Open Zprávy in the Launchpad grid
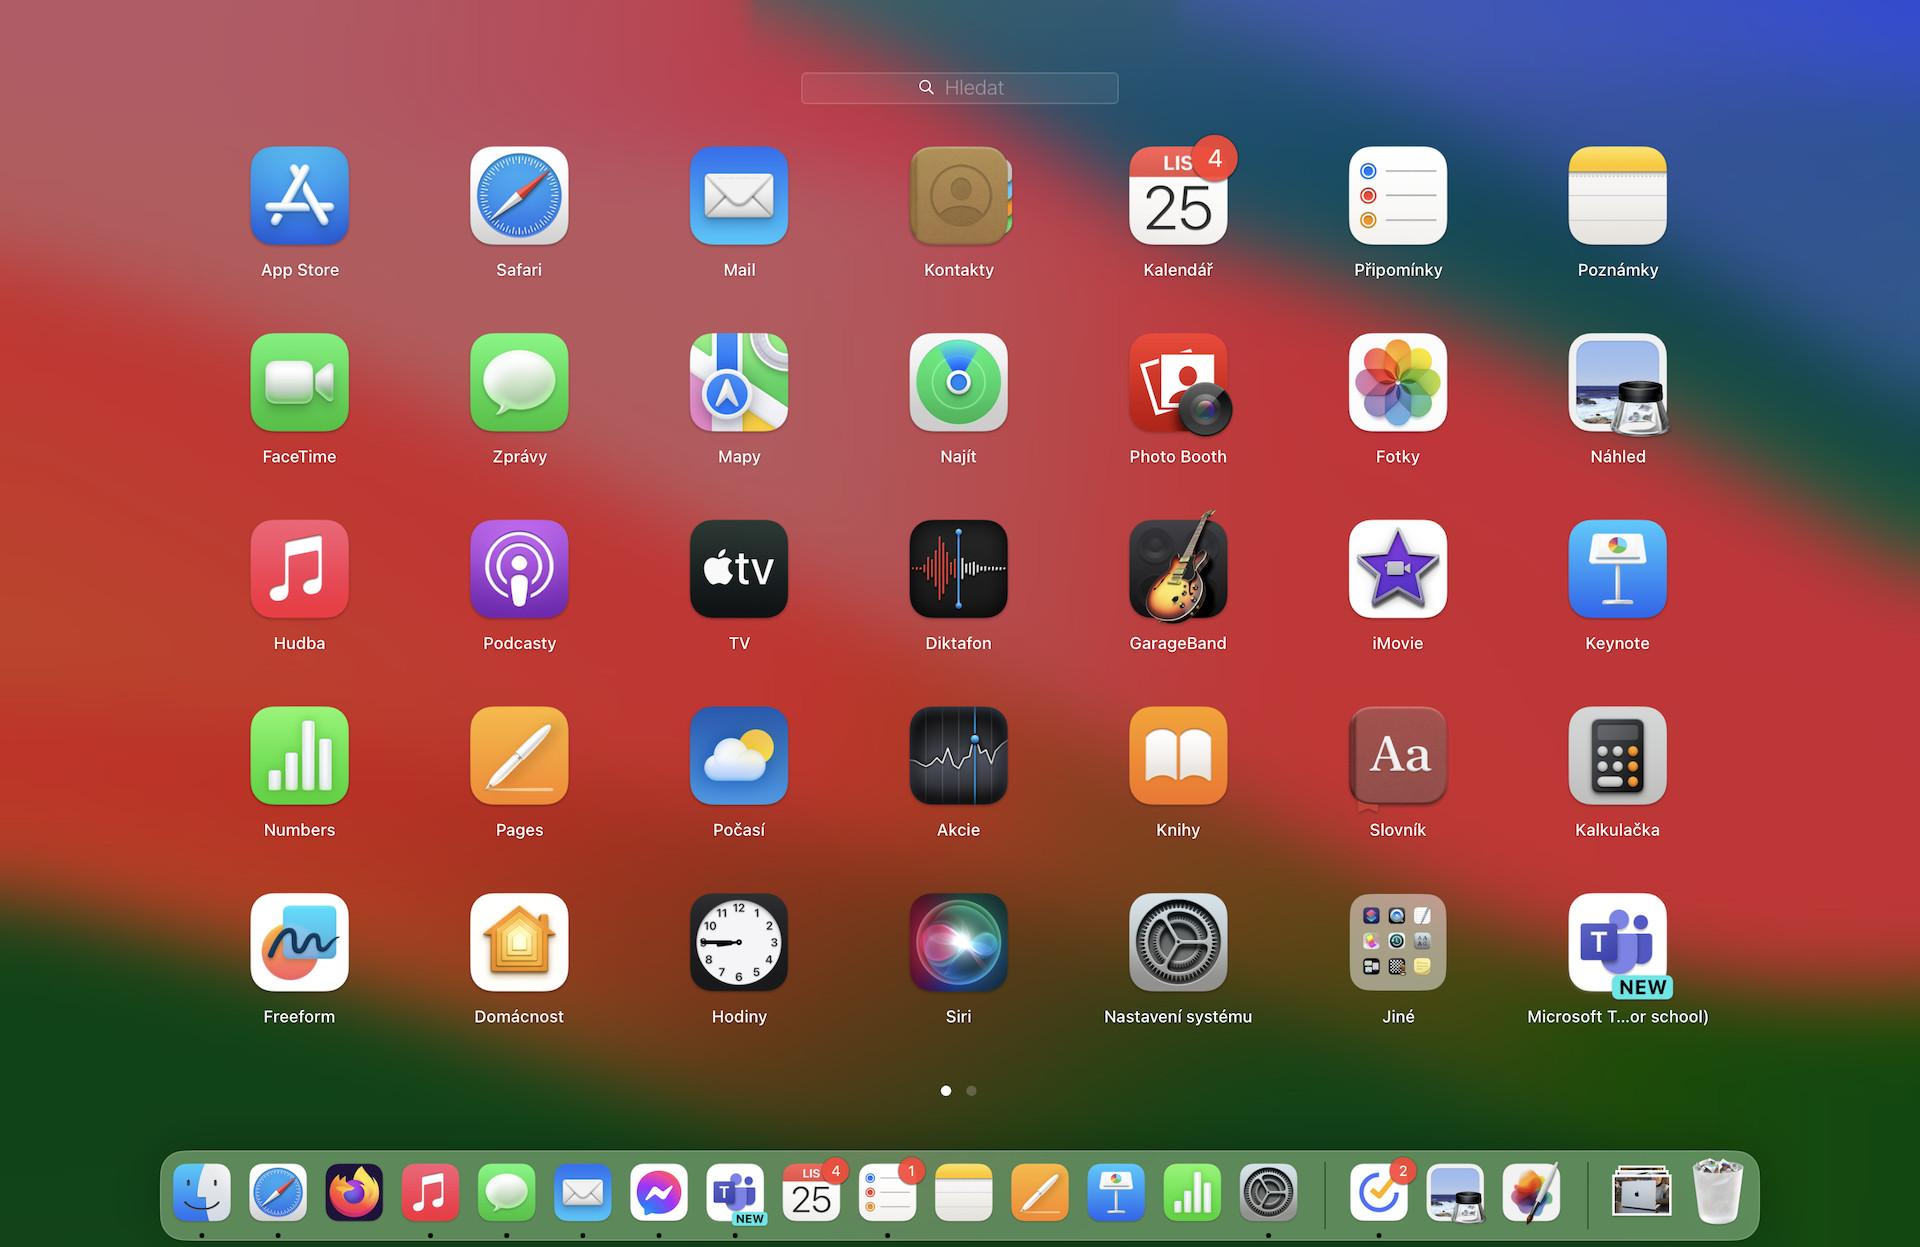Image resolution: width=1920 pixels, height=1247 pixels. (519, 383)
